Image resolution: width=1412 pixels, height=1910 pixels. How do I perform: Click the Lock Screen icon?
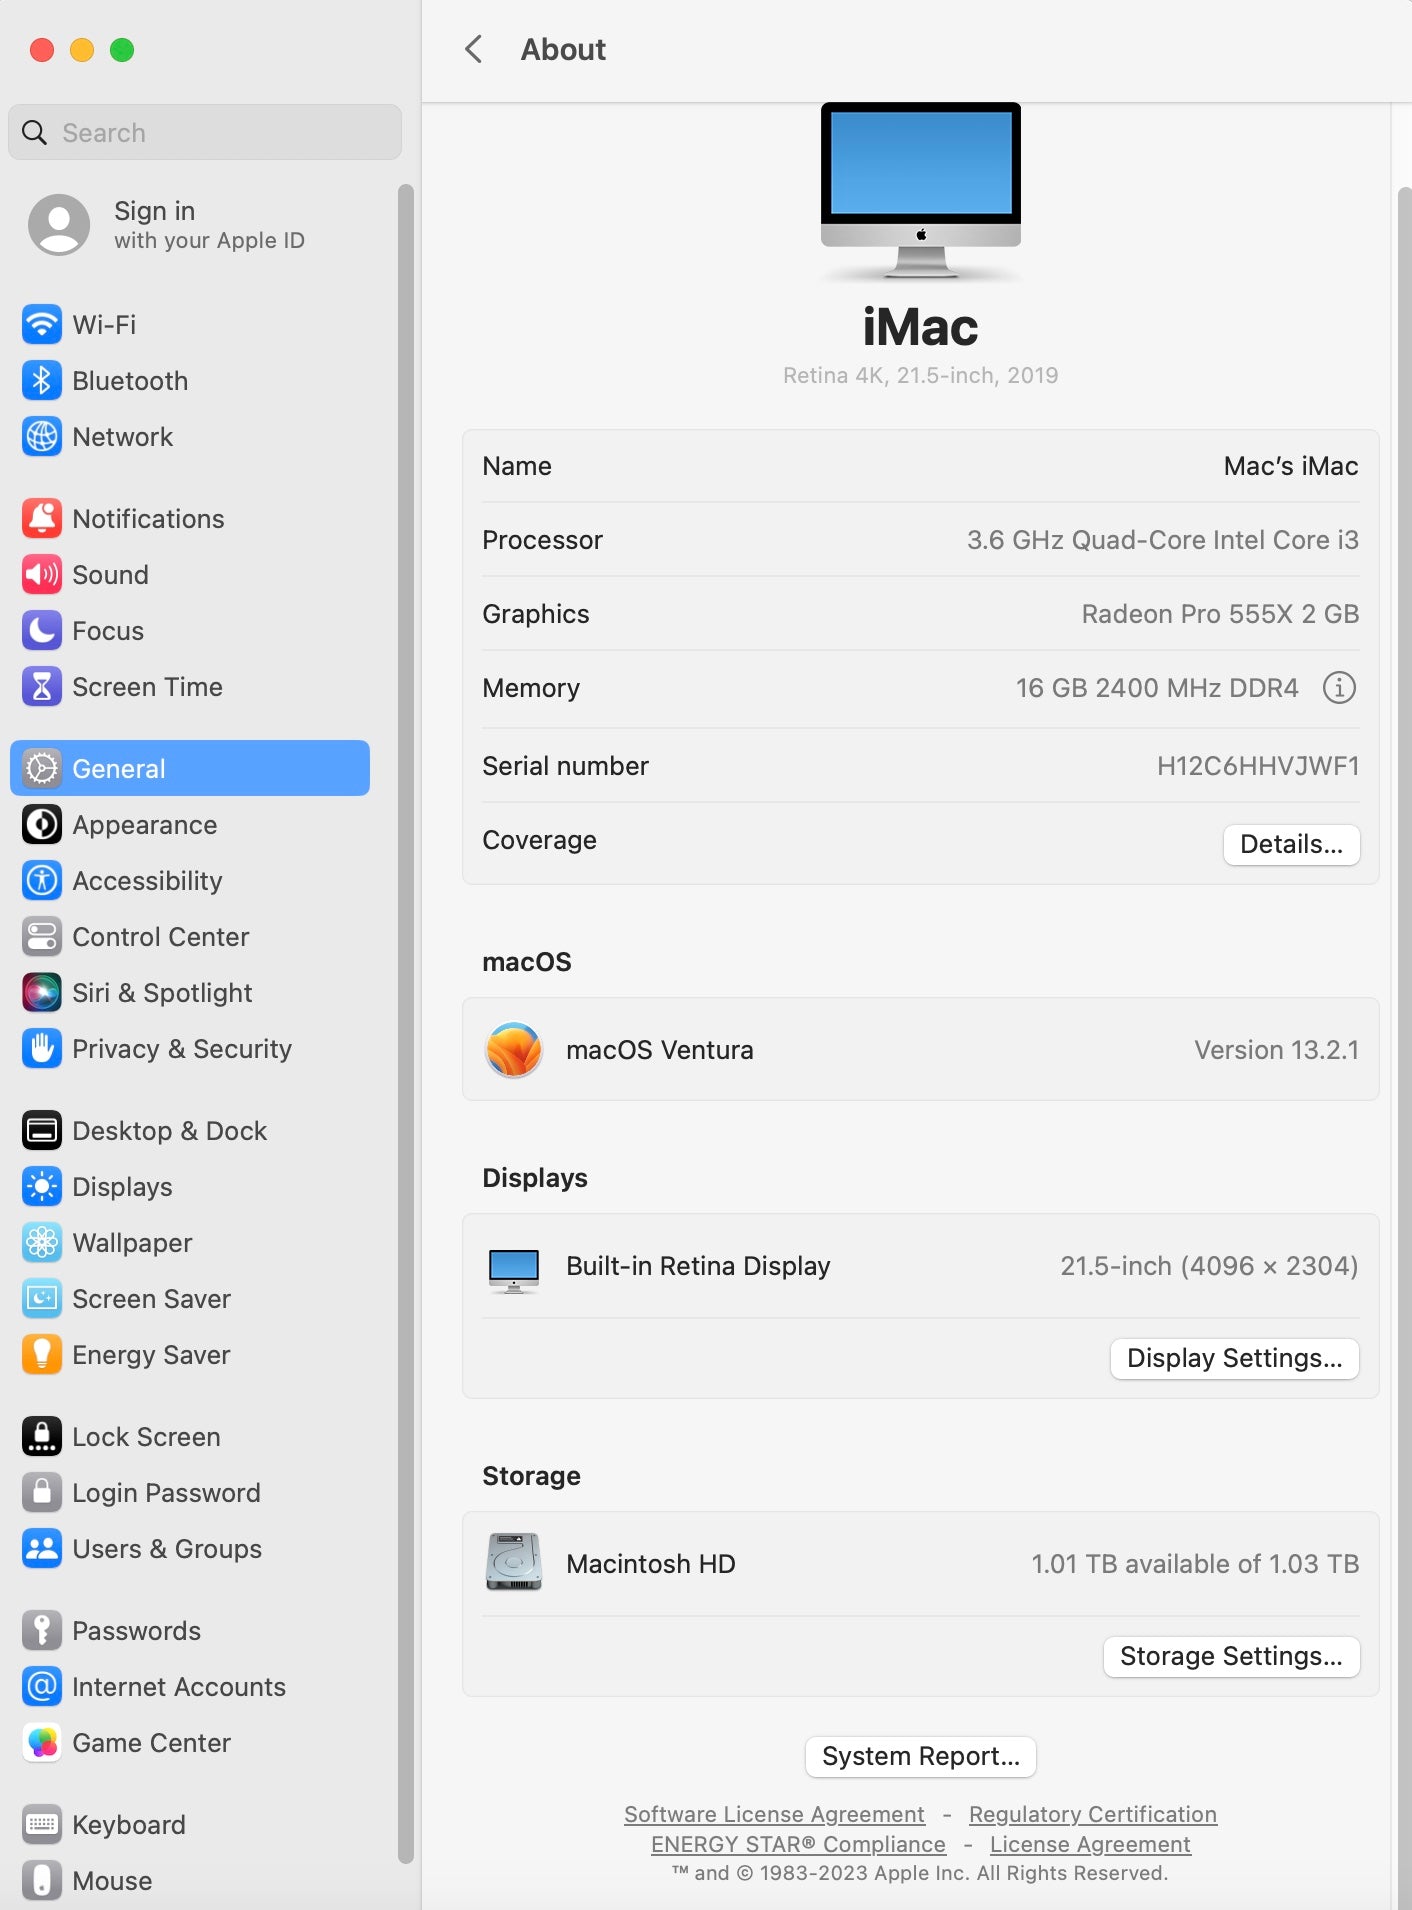pos(42,1436)
